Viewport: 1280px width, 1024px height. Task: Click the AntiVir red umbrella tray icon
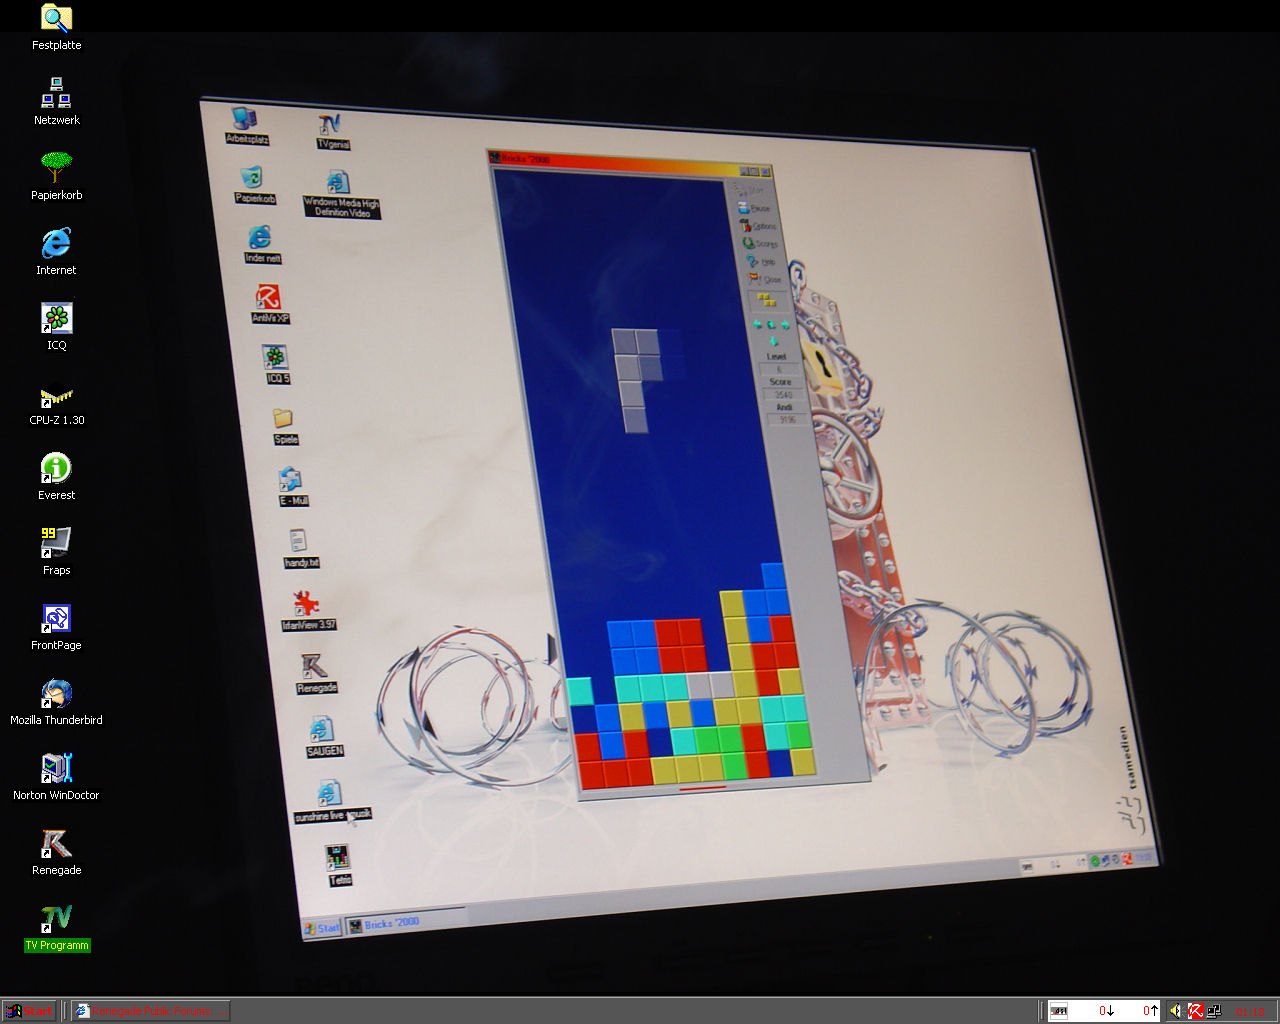[1195, 1011]
